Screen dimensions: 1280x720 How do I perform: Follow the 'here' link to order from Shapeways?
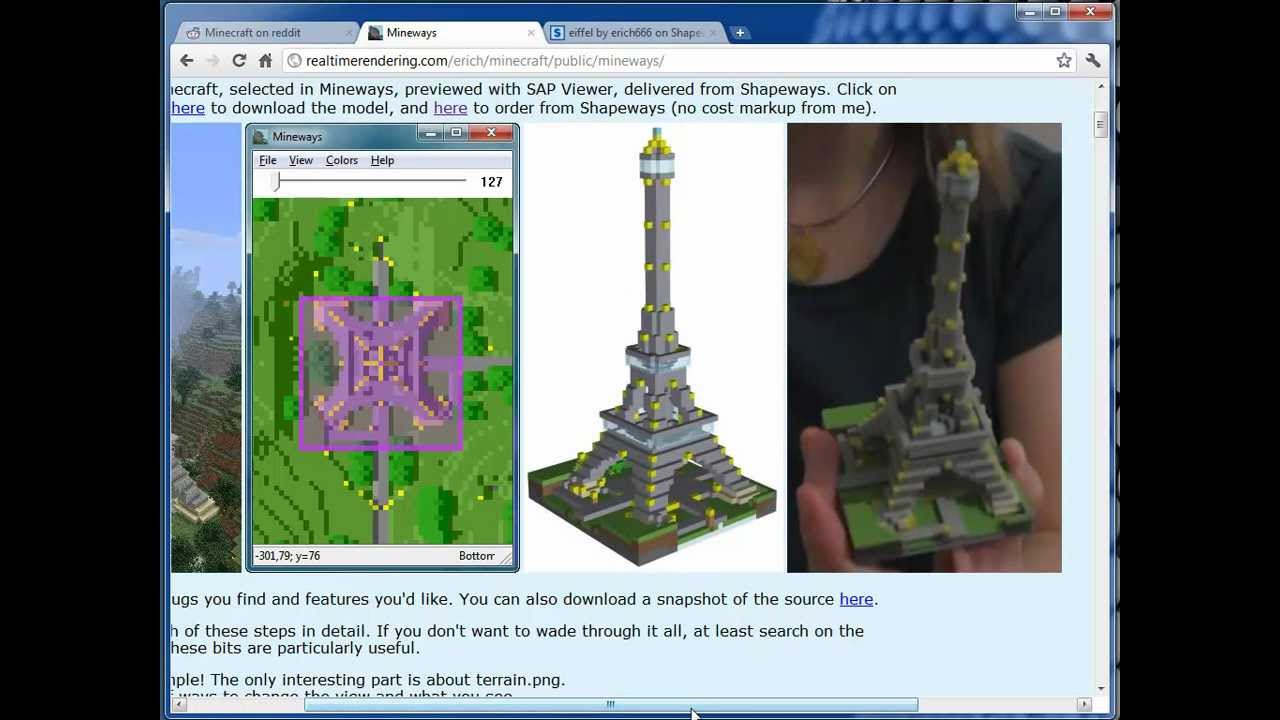(450, 108)
